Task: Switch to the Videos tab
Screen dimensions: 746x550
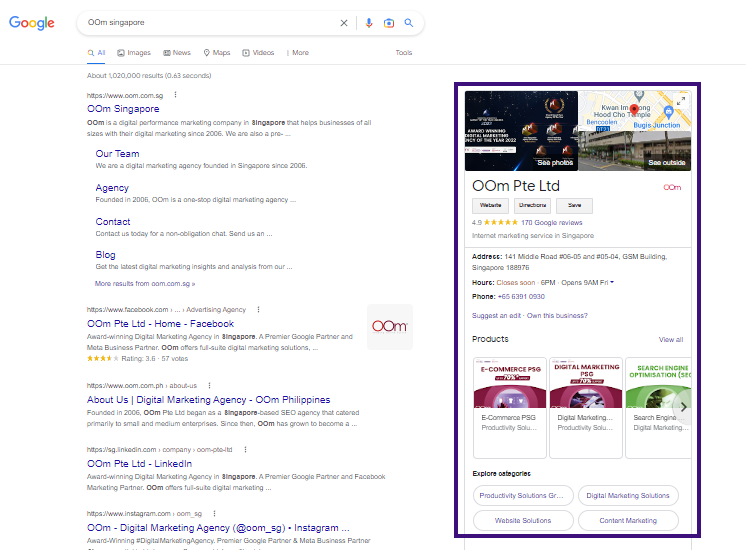Action: (258, 53)
